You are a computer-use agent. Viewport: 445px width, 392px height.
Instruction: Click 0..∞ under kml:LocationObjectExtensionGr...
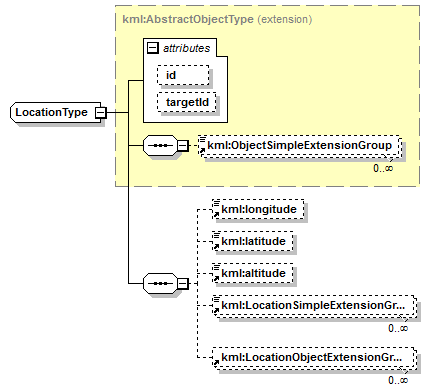tap(398, 380)
